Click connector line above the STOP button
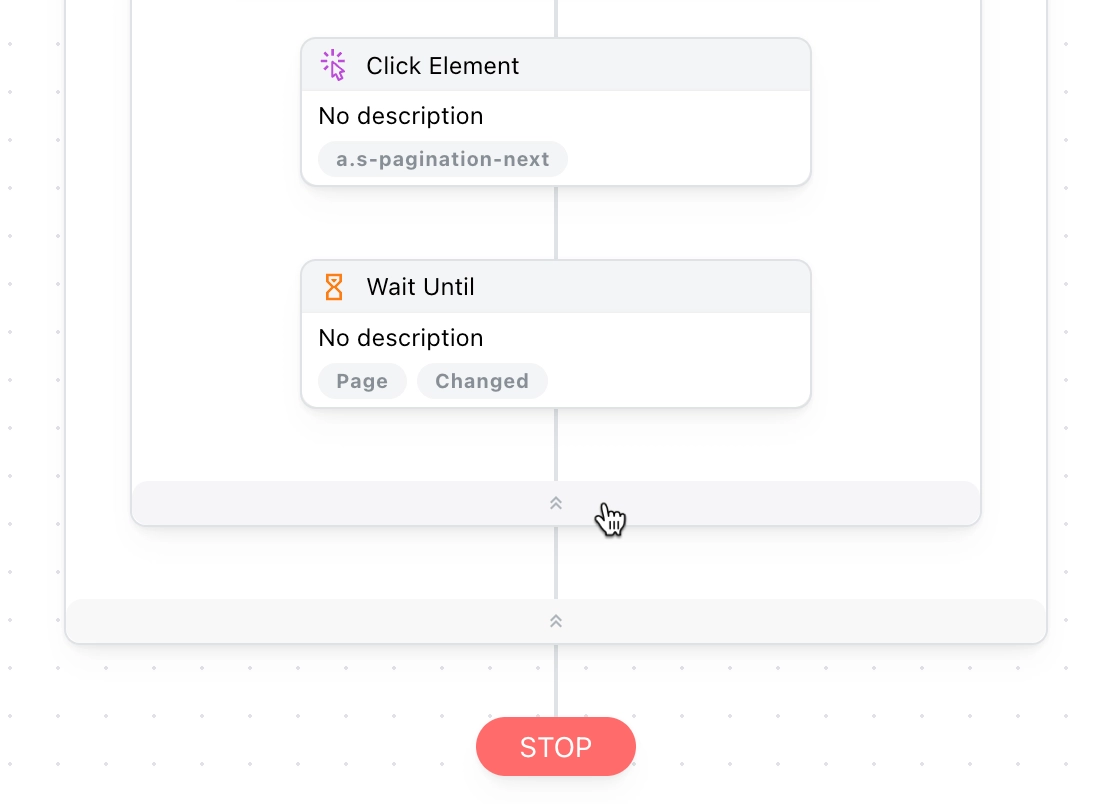 pos(556,681)
